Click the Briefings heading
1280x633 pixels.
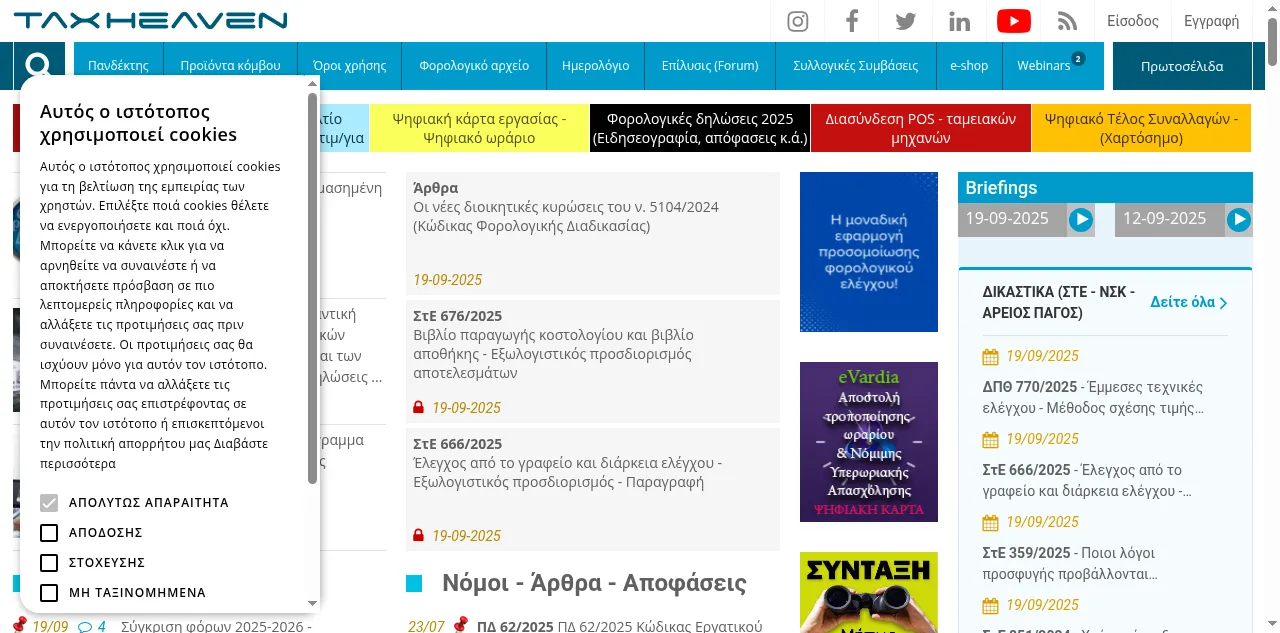(1001, 188)
